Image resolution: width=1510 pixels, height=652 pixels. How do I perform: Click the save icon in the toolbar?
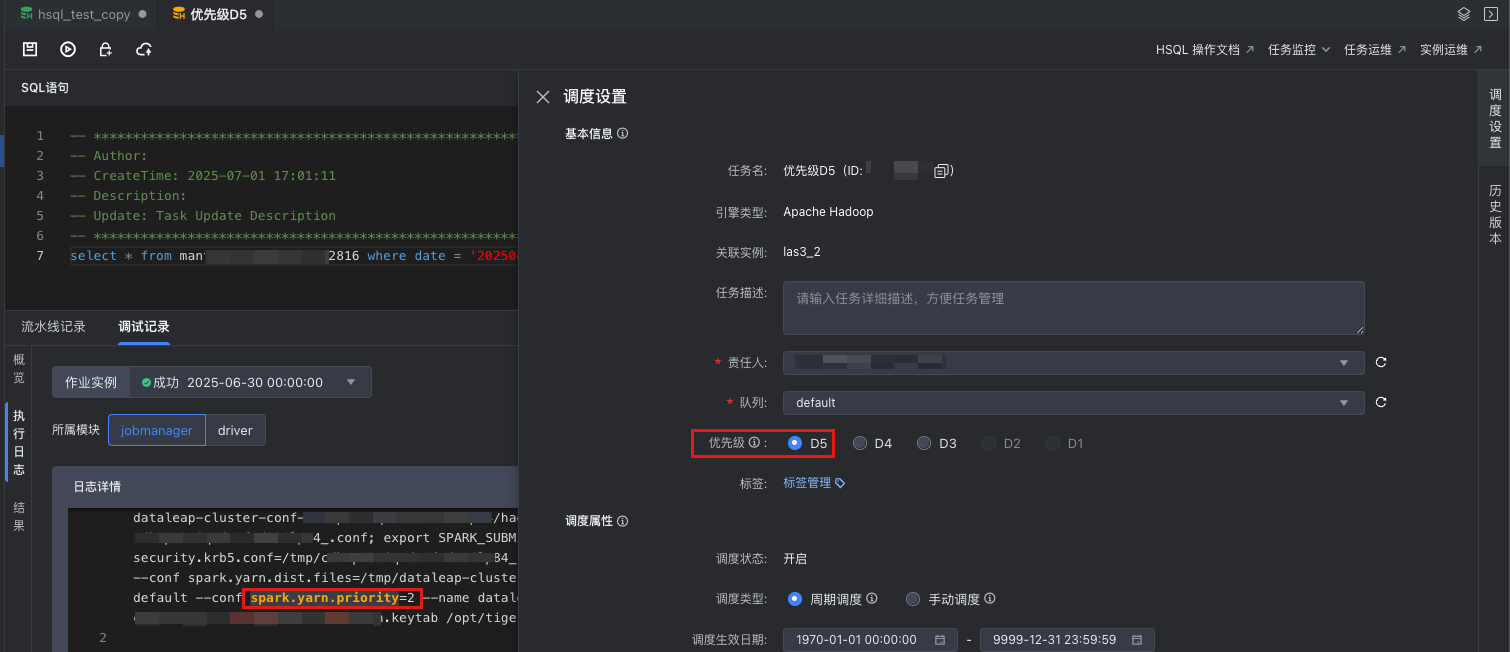(x=30, y=49)
